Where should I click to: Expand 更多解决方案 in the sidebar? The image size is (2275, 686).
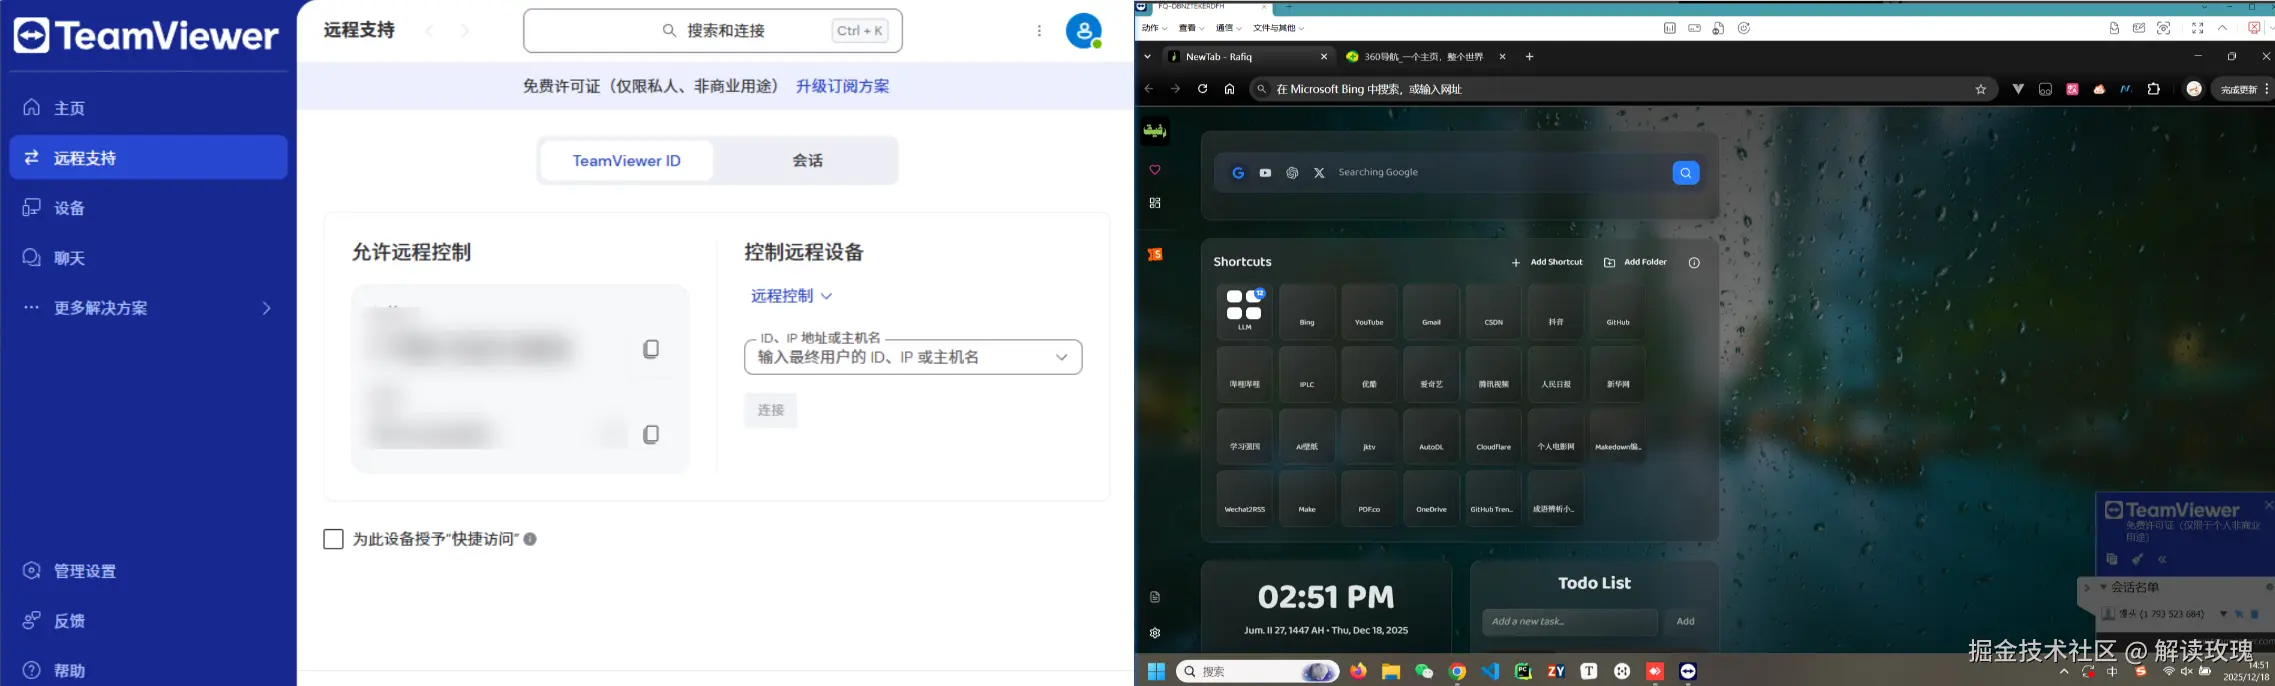pyautogui.click(x=148, y=308)
